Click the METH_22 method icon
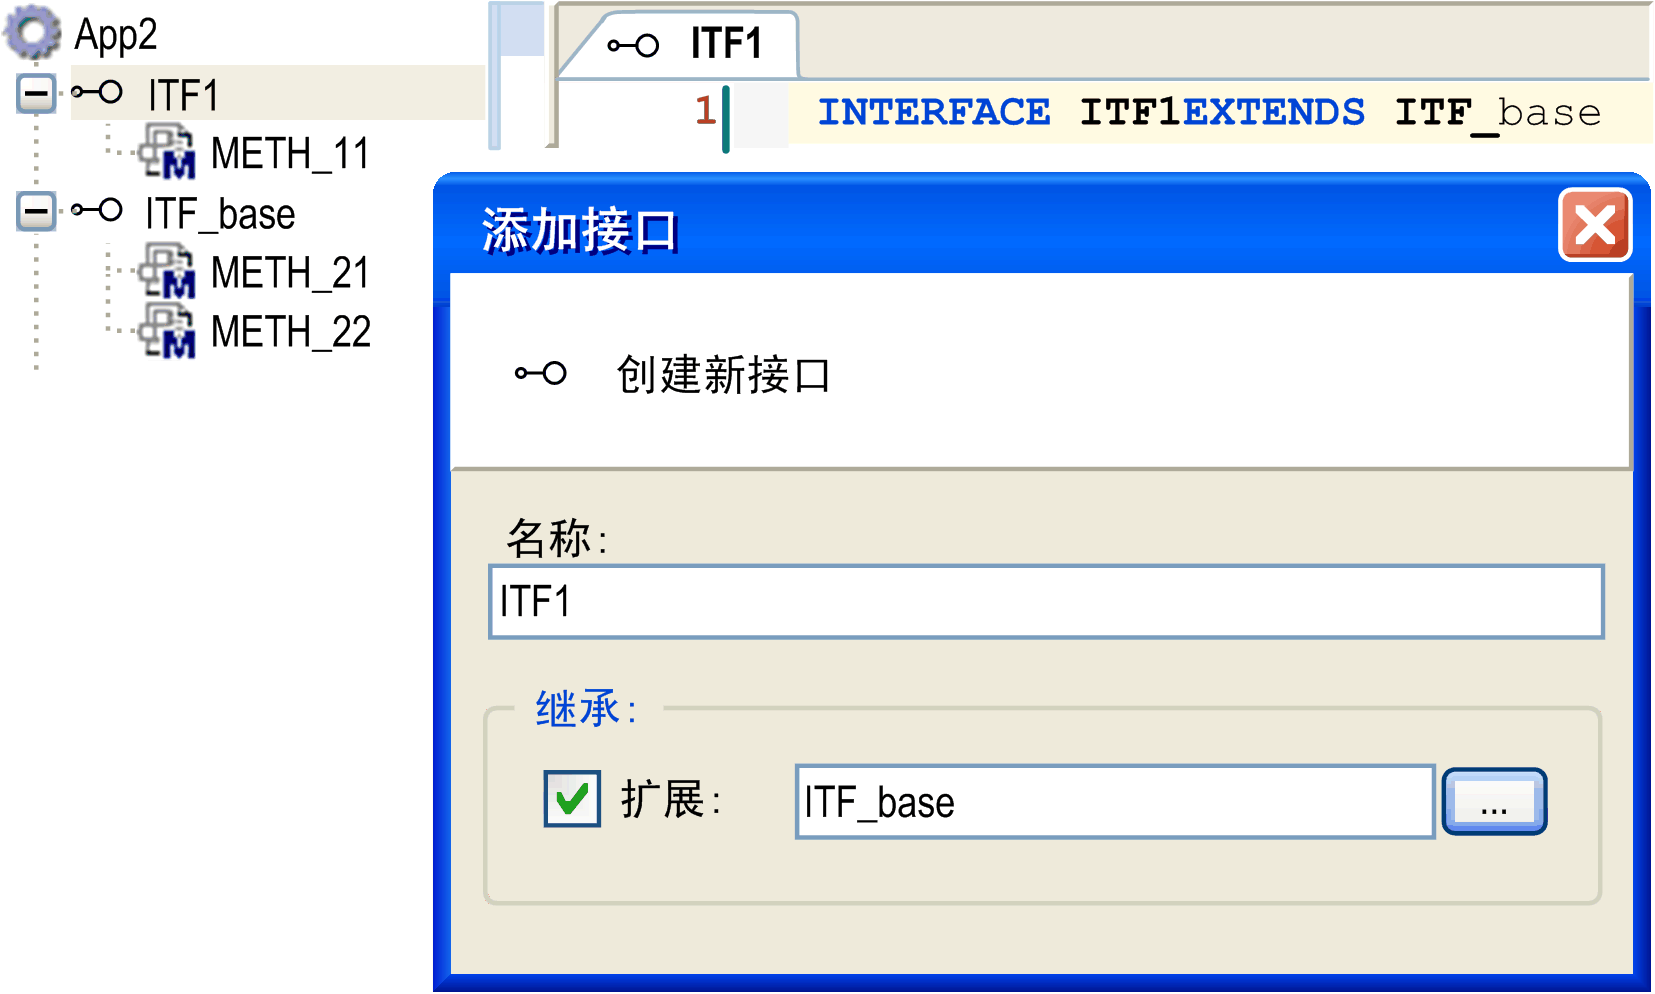Image resolution: width=1655 pixels, height=994 pixels. pos(167,330)
